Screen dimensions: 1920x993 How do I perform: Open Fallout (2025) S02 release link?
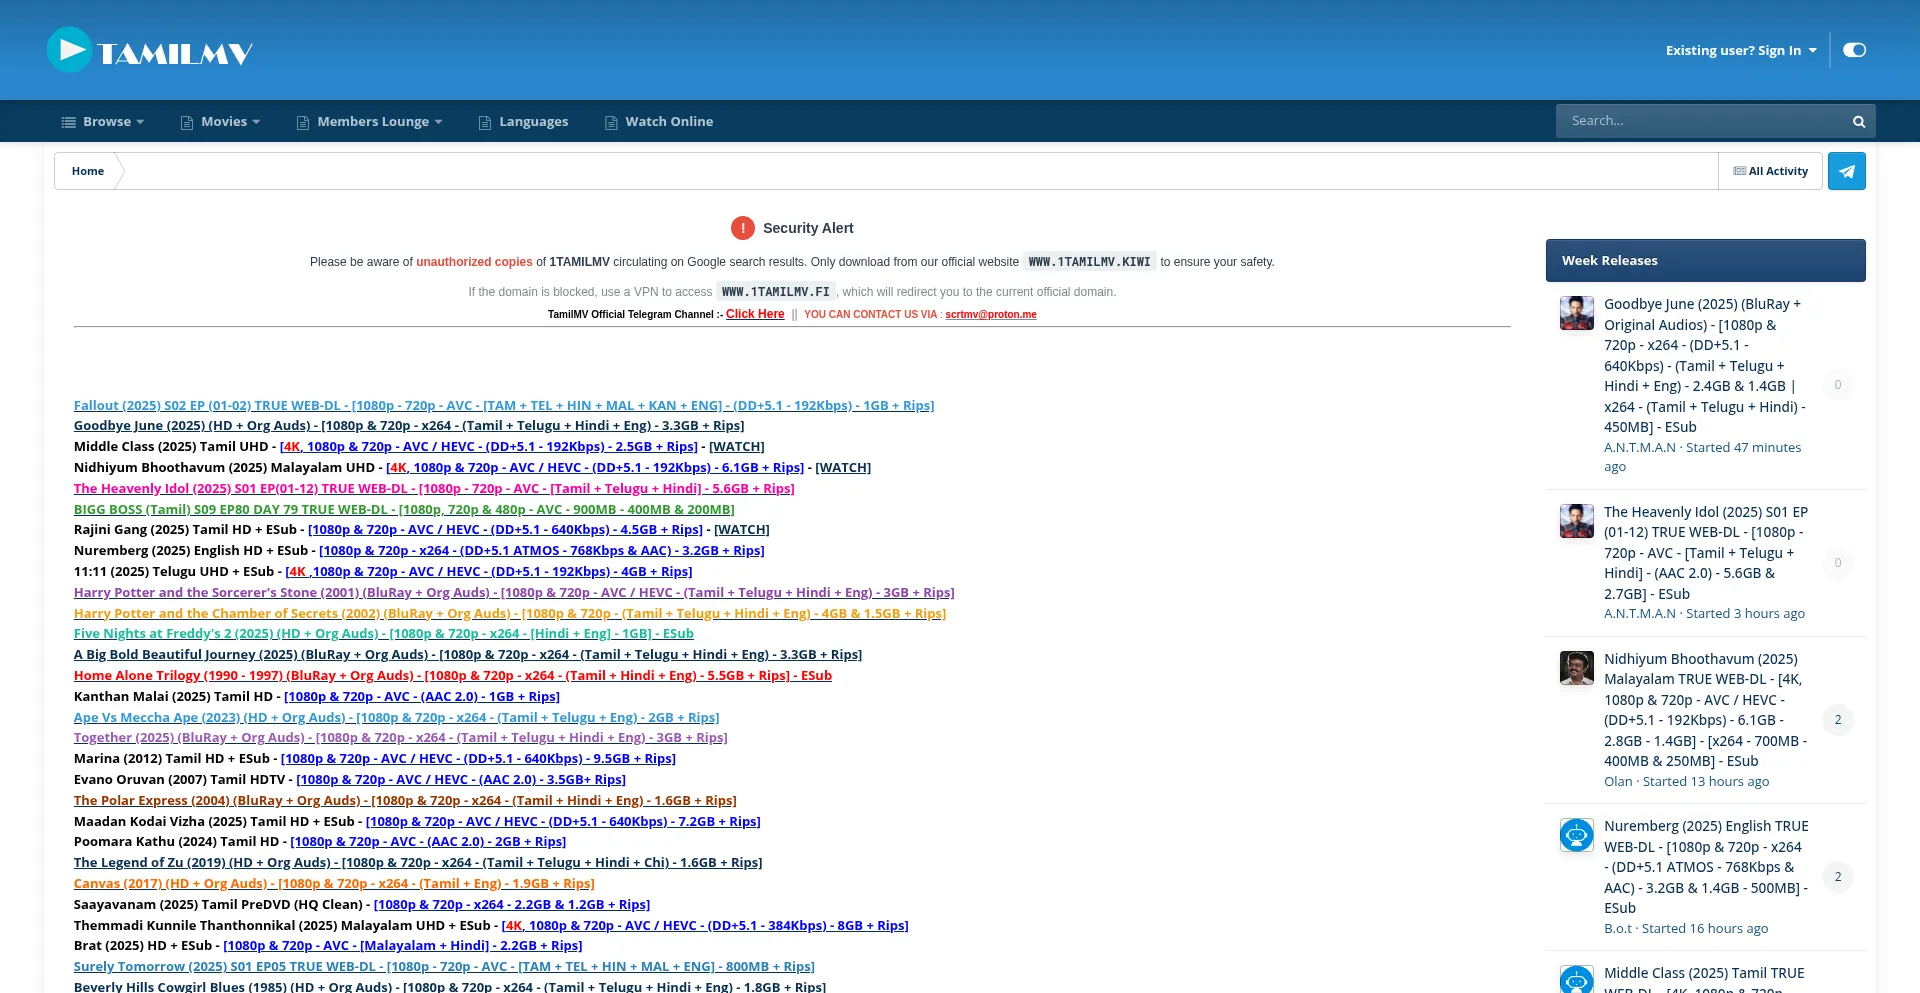click(503, 405)
